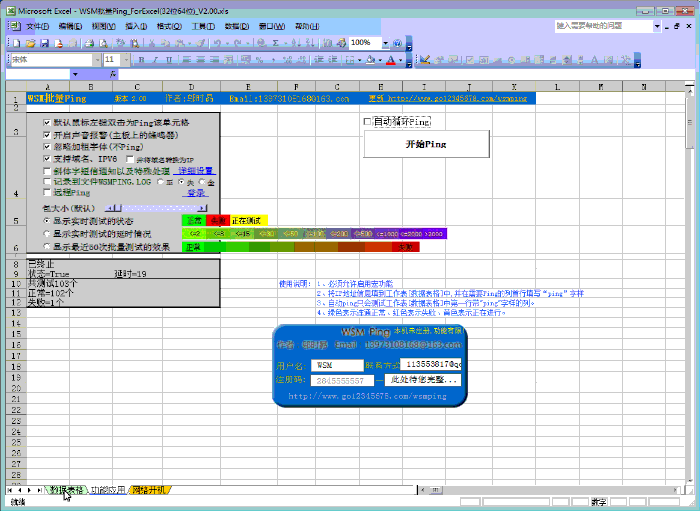The image size is (700, 511).
Task: Open Print Preview from the toolbar
Action: [x=103, y=43]
